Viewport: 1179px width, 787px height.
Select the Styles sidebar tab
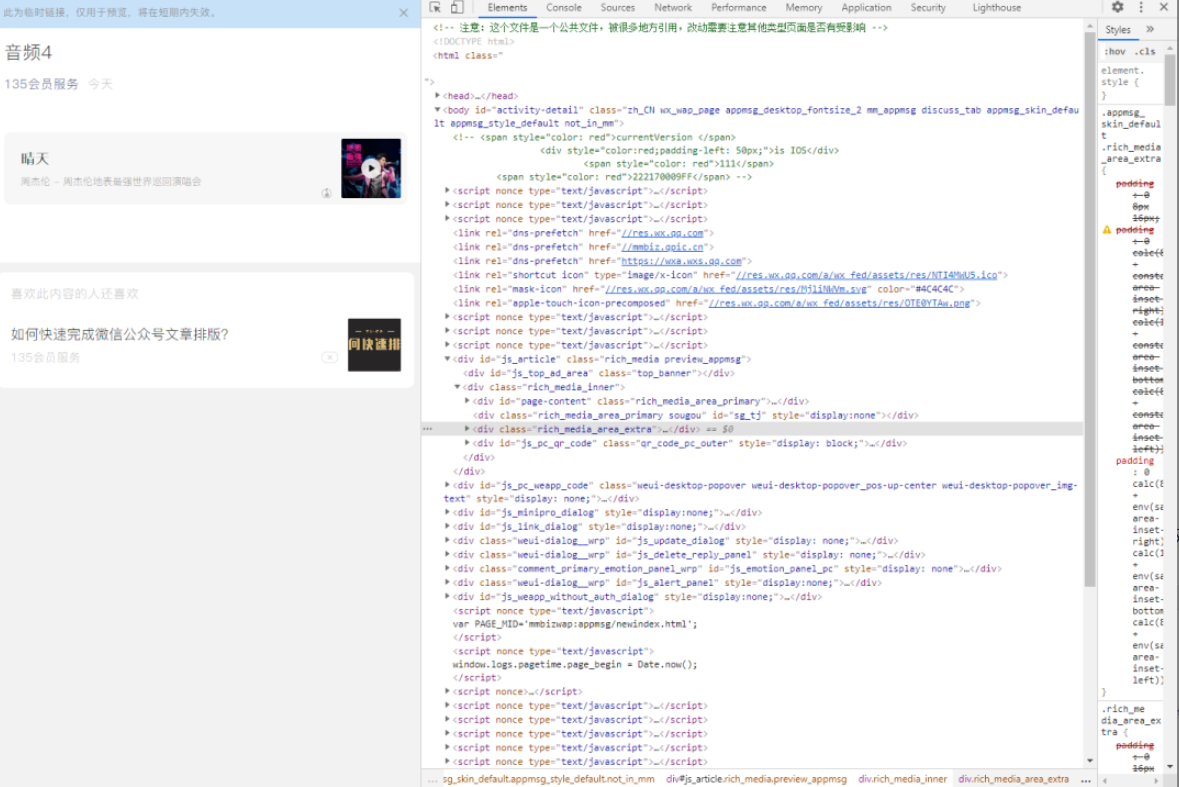pos(1117,29)
